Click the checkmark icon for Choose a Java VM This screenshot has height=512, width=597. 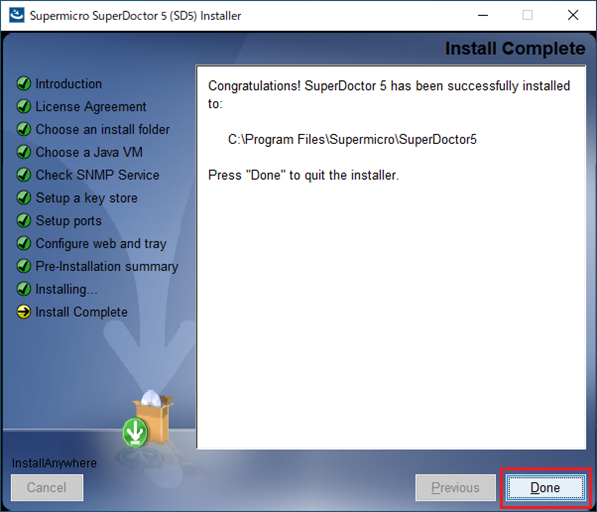[x=24, y=152]
